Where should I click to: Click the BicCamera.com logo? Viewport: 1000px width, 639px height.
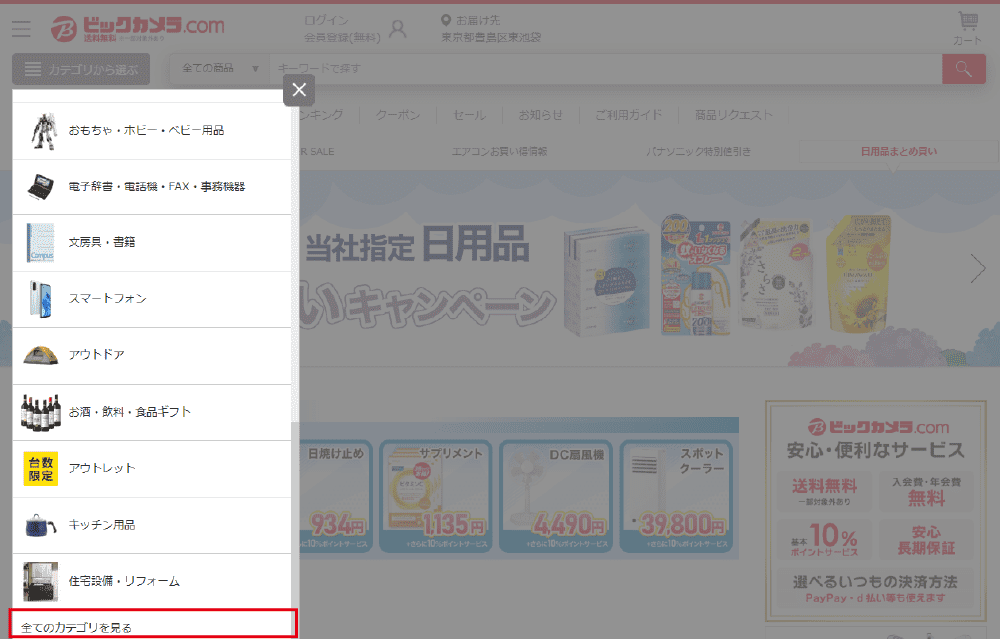(138, 28)
